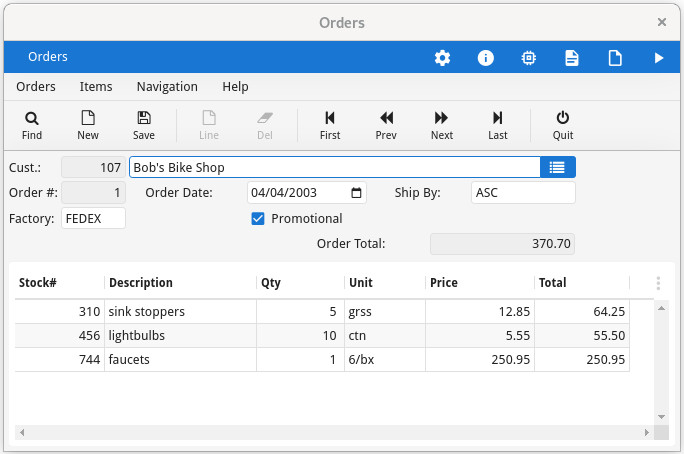Open the Items menu

(x=96, y=87)
